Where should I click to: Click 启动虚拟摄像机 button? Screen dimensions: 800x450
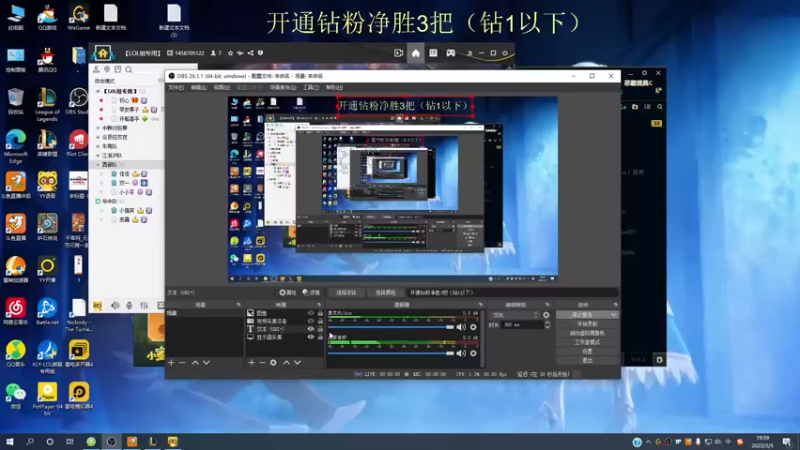[x=587, y=333]
